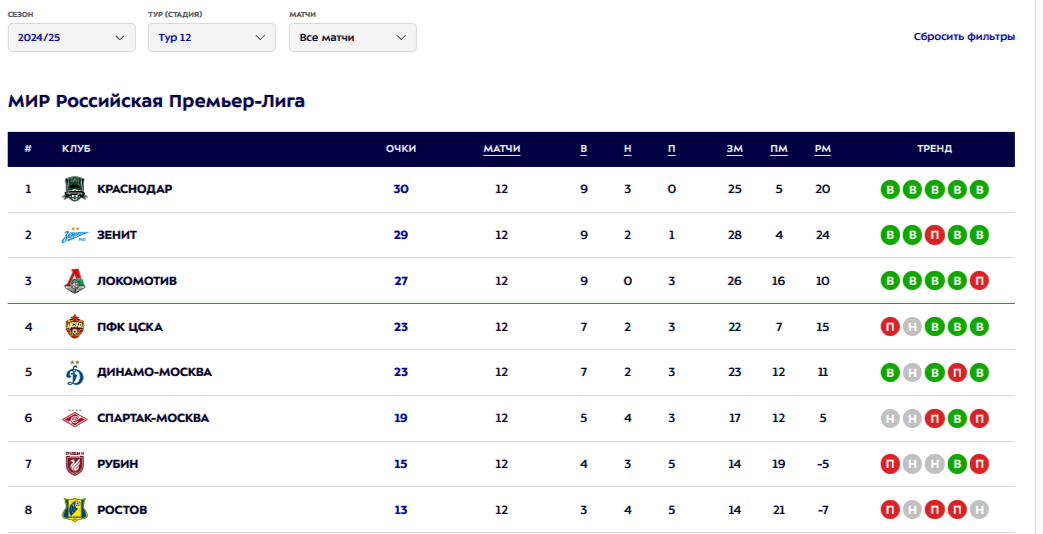Click the ПФК ЦСКА club emblem
This screenshot has height=534, width=1043.
click(x=74, y=327)
